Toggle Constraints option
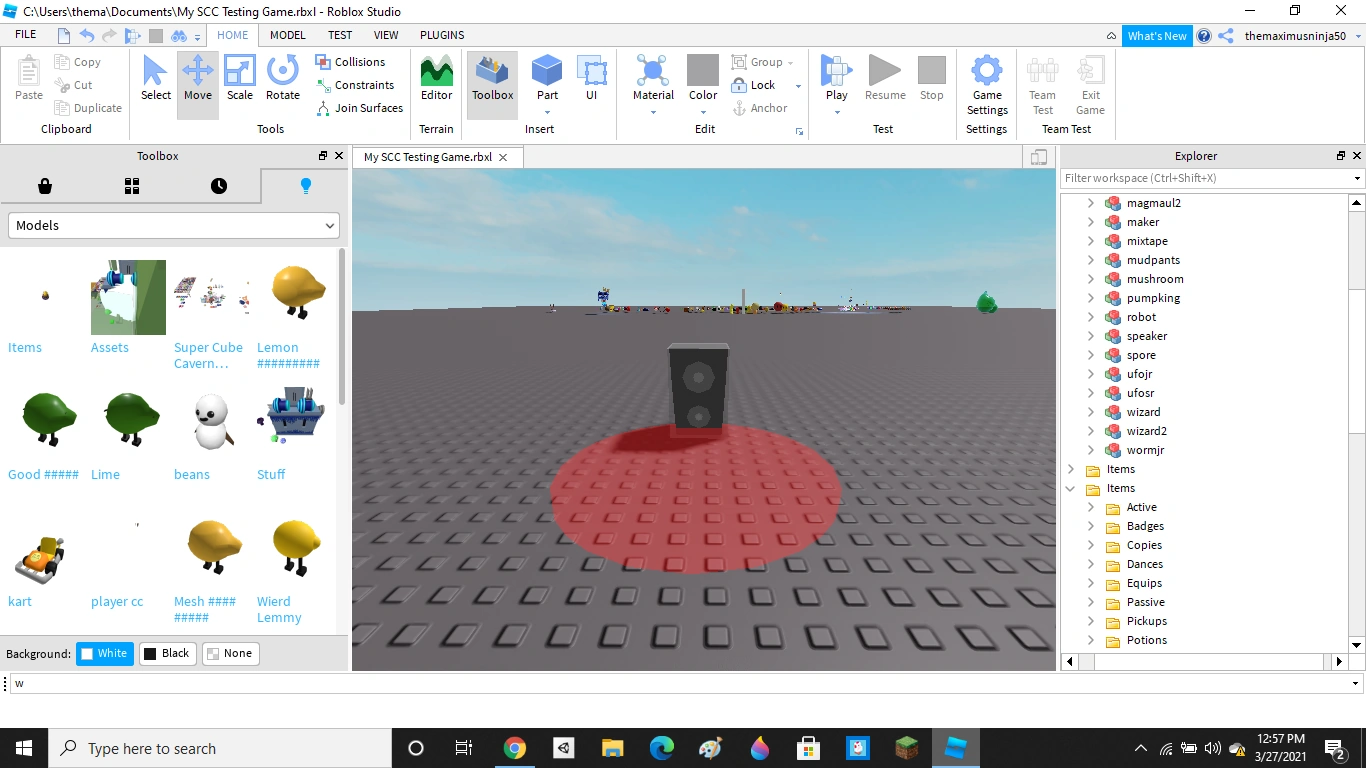This screenshot has height=768, width=1366. point(356,85)
